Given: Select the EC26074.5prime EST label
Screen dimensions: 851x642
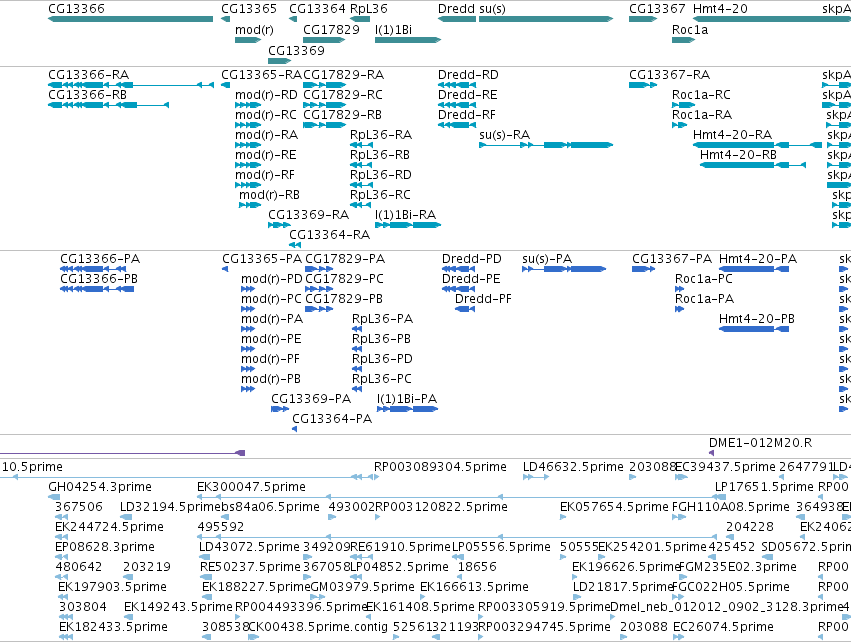Looking at the screenshot, I should [723, 626].
